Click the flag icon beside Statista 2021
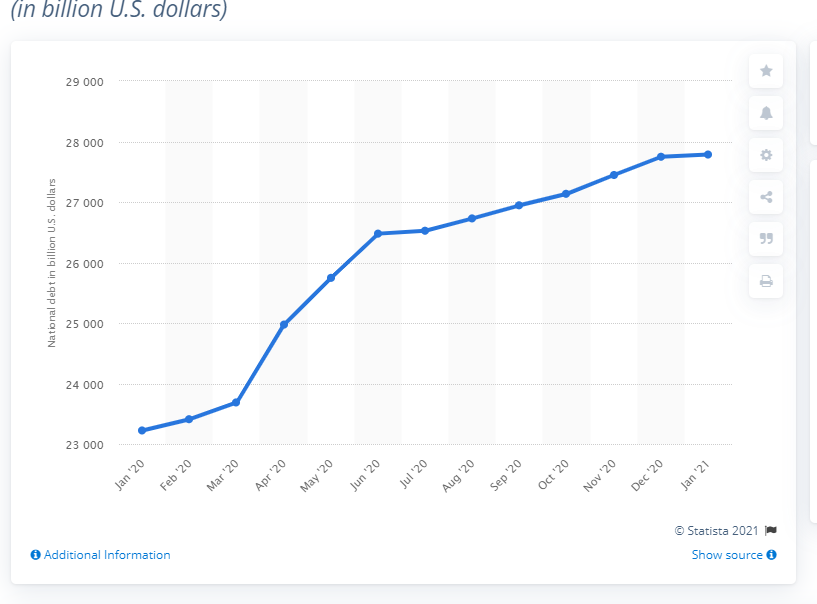817x604 pixels. point(771,530)
